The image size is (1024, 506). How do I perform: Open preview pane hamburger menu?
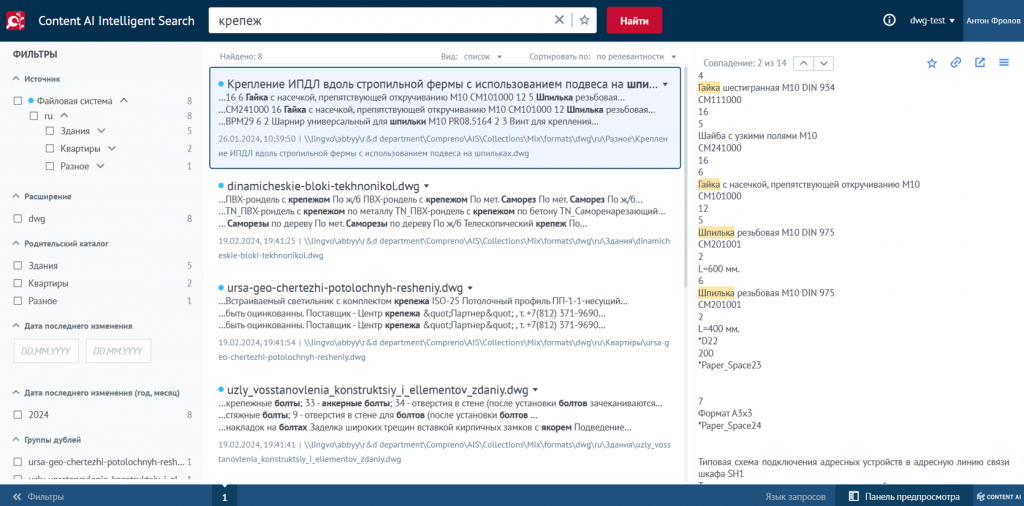click(1004, 63)
